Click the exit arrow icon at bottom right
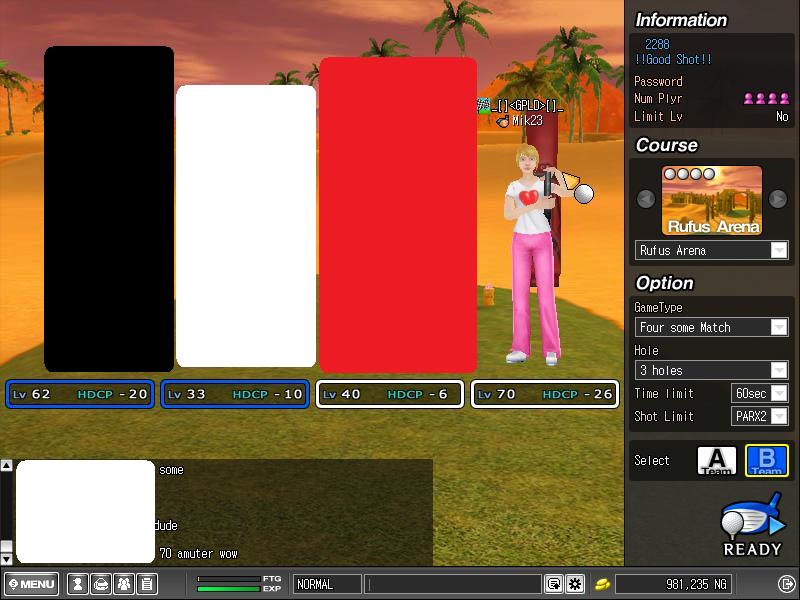Image resolution: width=800 pixels, height=600 pixels. [x=786, y=584]
